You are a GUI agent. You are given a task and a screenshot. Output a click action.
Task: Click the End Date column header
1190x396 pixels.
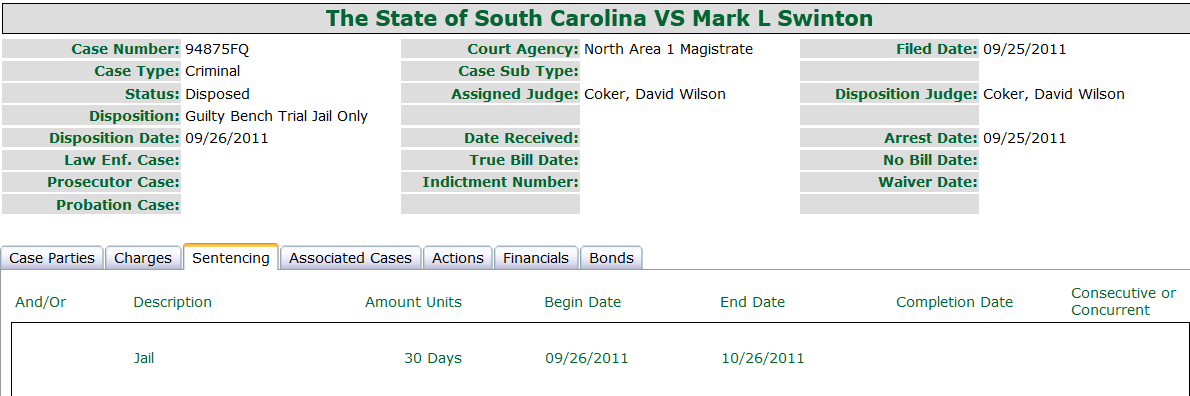752,302
